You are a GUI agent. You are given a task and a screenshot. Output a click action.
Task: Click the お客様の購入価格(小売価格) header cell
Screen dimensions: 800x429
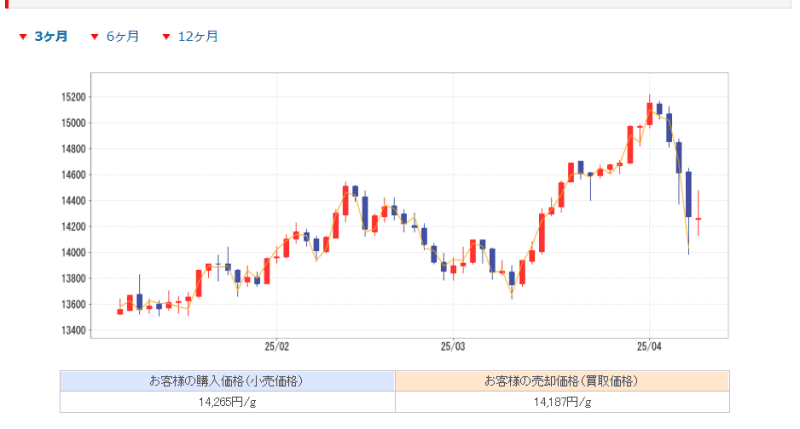pyautogui.click(x=227, y=381)
